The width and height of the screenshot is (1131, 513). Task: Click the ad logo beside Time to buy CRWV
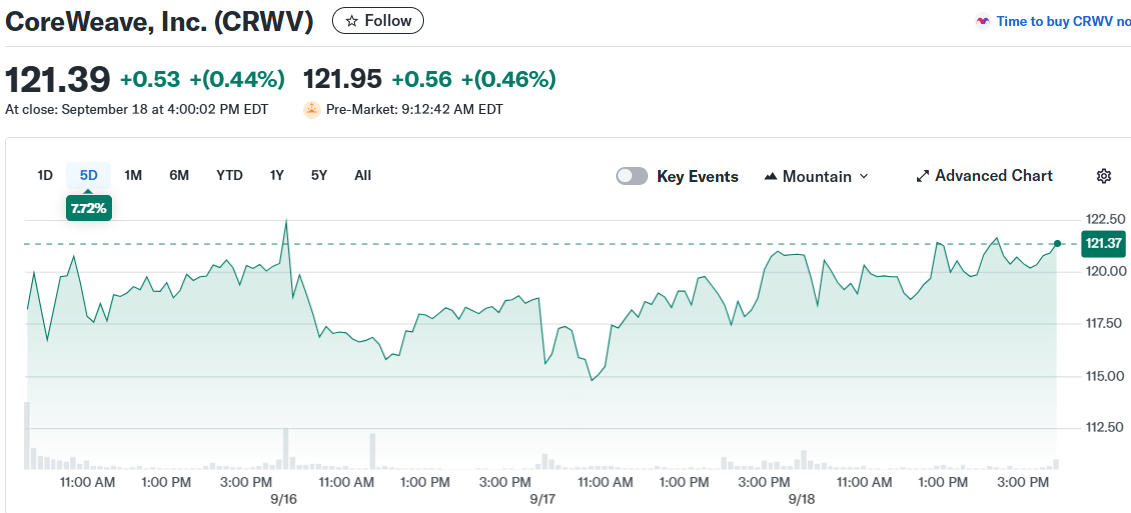[x=982, y=22]
